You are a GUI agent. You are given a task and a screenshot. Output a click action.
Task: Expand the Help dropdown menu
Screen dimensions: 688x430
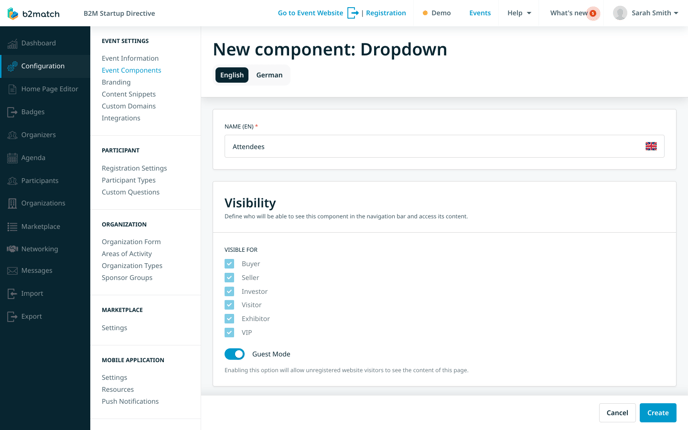519,13
